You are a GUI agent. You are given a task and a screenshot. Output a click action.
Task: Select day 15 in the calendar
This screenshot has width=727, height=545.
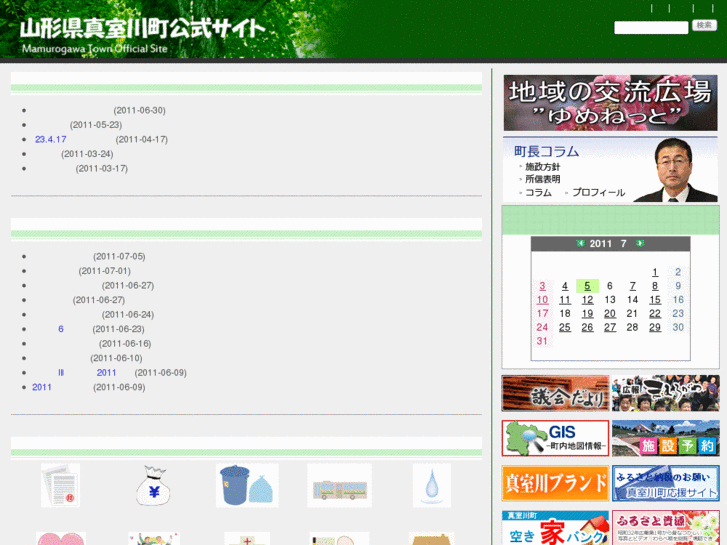(655, 300)
